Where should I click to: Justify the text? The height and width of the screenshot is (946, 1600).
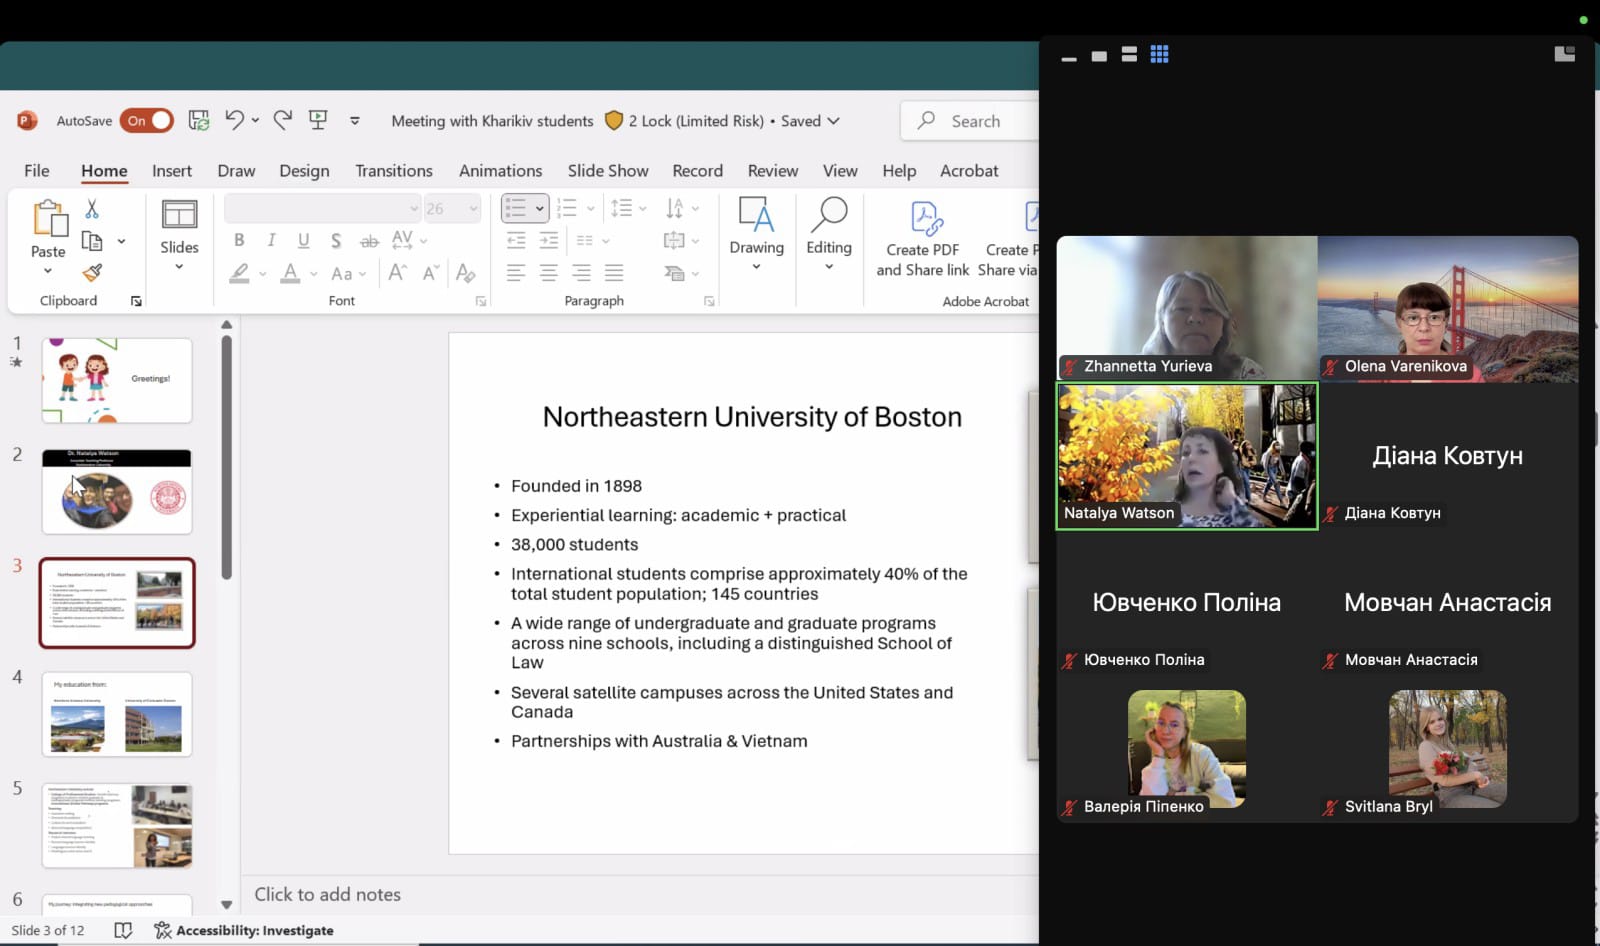[614, 272]
